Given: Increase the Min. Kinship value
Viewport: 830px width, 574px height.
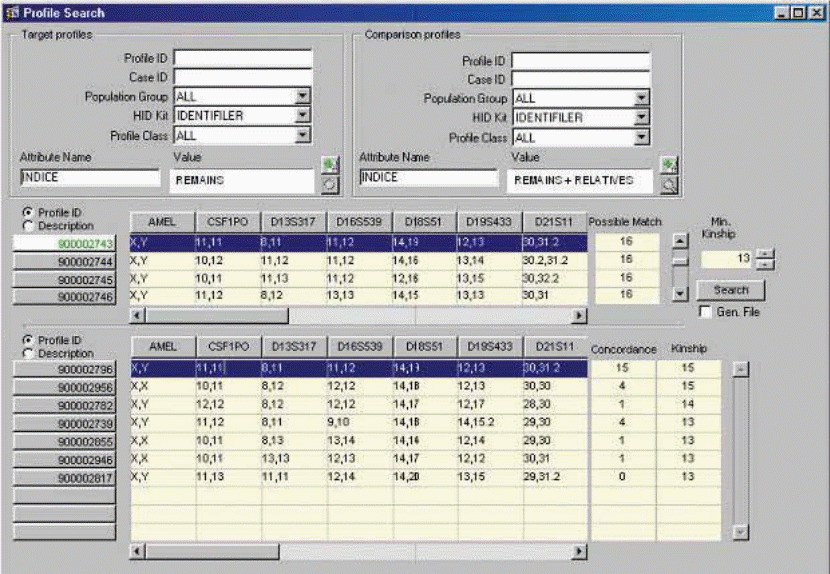Looking at the screenshot, I should click(765, 253).
